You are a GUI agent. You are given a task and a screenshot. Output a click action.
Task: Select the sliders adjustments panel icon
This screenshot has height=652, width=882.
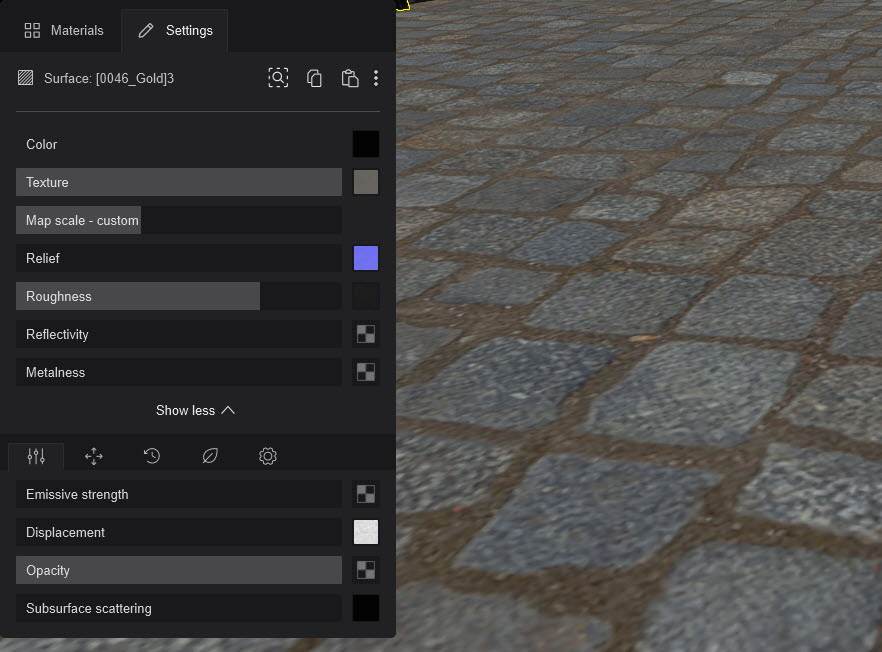[x=36, y=456]
